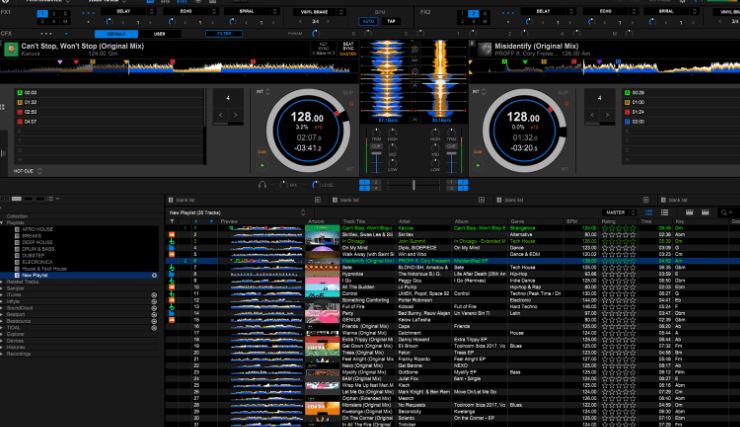This screenshot has width=740, height=427.
Task: Toggle FX1 master M assign button
Action: tap(65, 21)
